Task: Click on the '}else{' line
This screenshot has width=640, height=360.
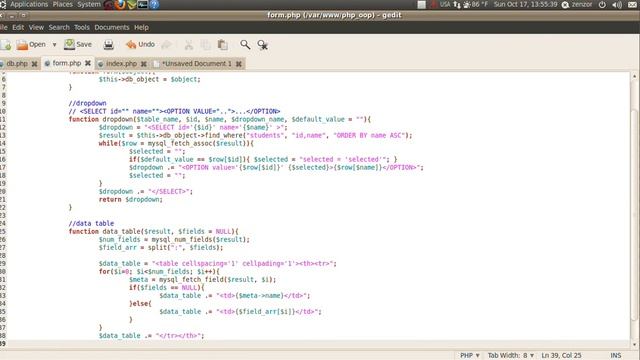Action: [140, 304]
